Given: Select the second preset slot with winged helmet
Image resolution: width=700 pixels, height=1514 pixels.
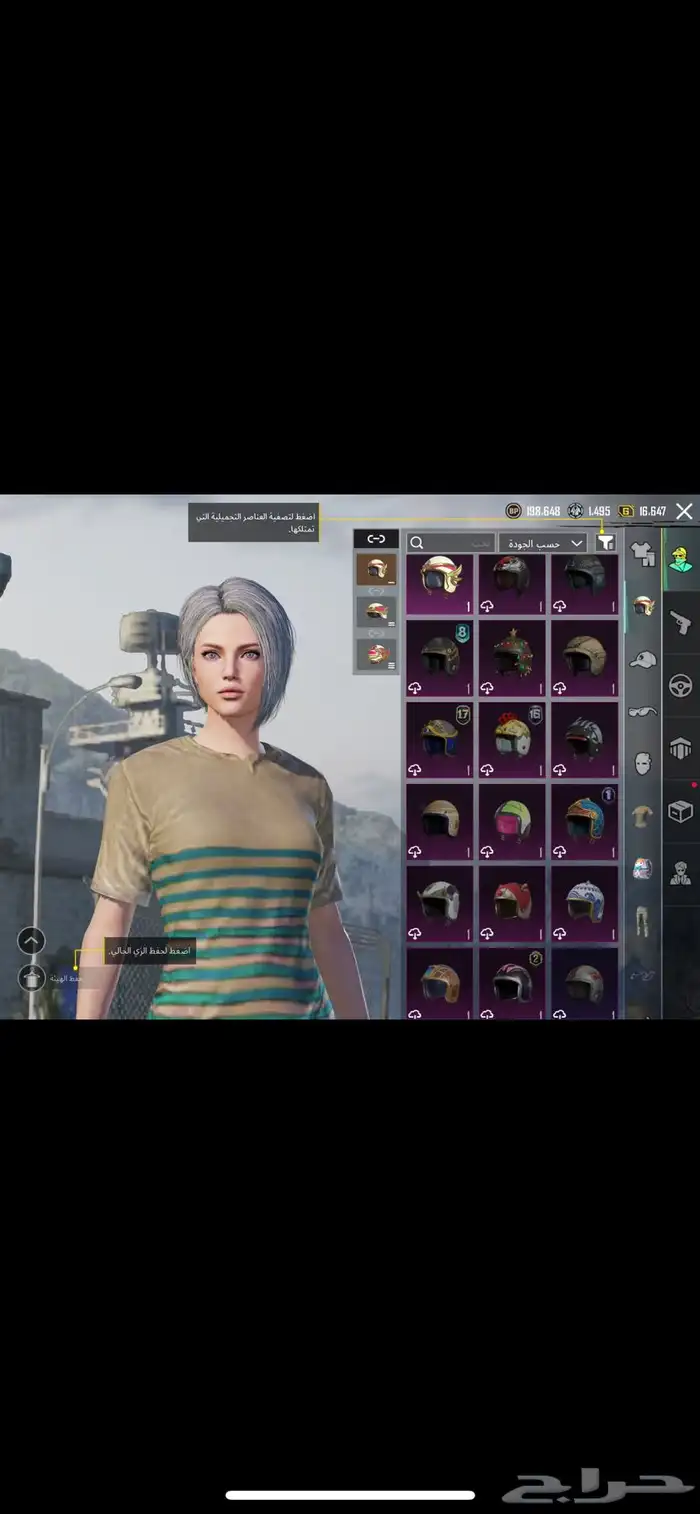Looking at the screenshot, I should 376,612.
